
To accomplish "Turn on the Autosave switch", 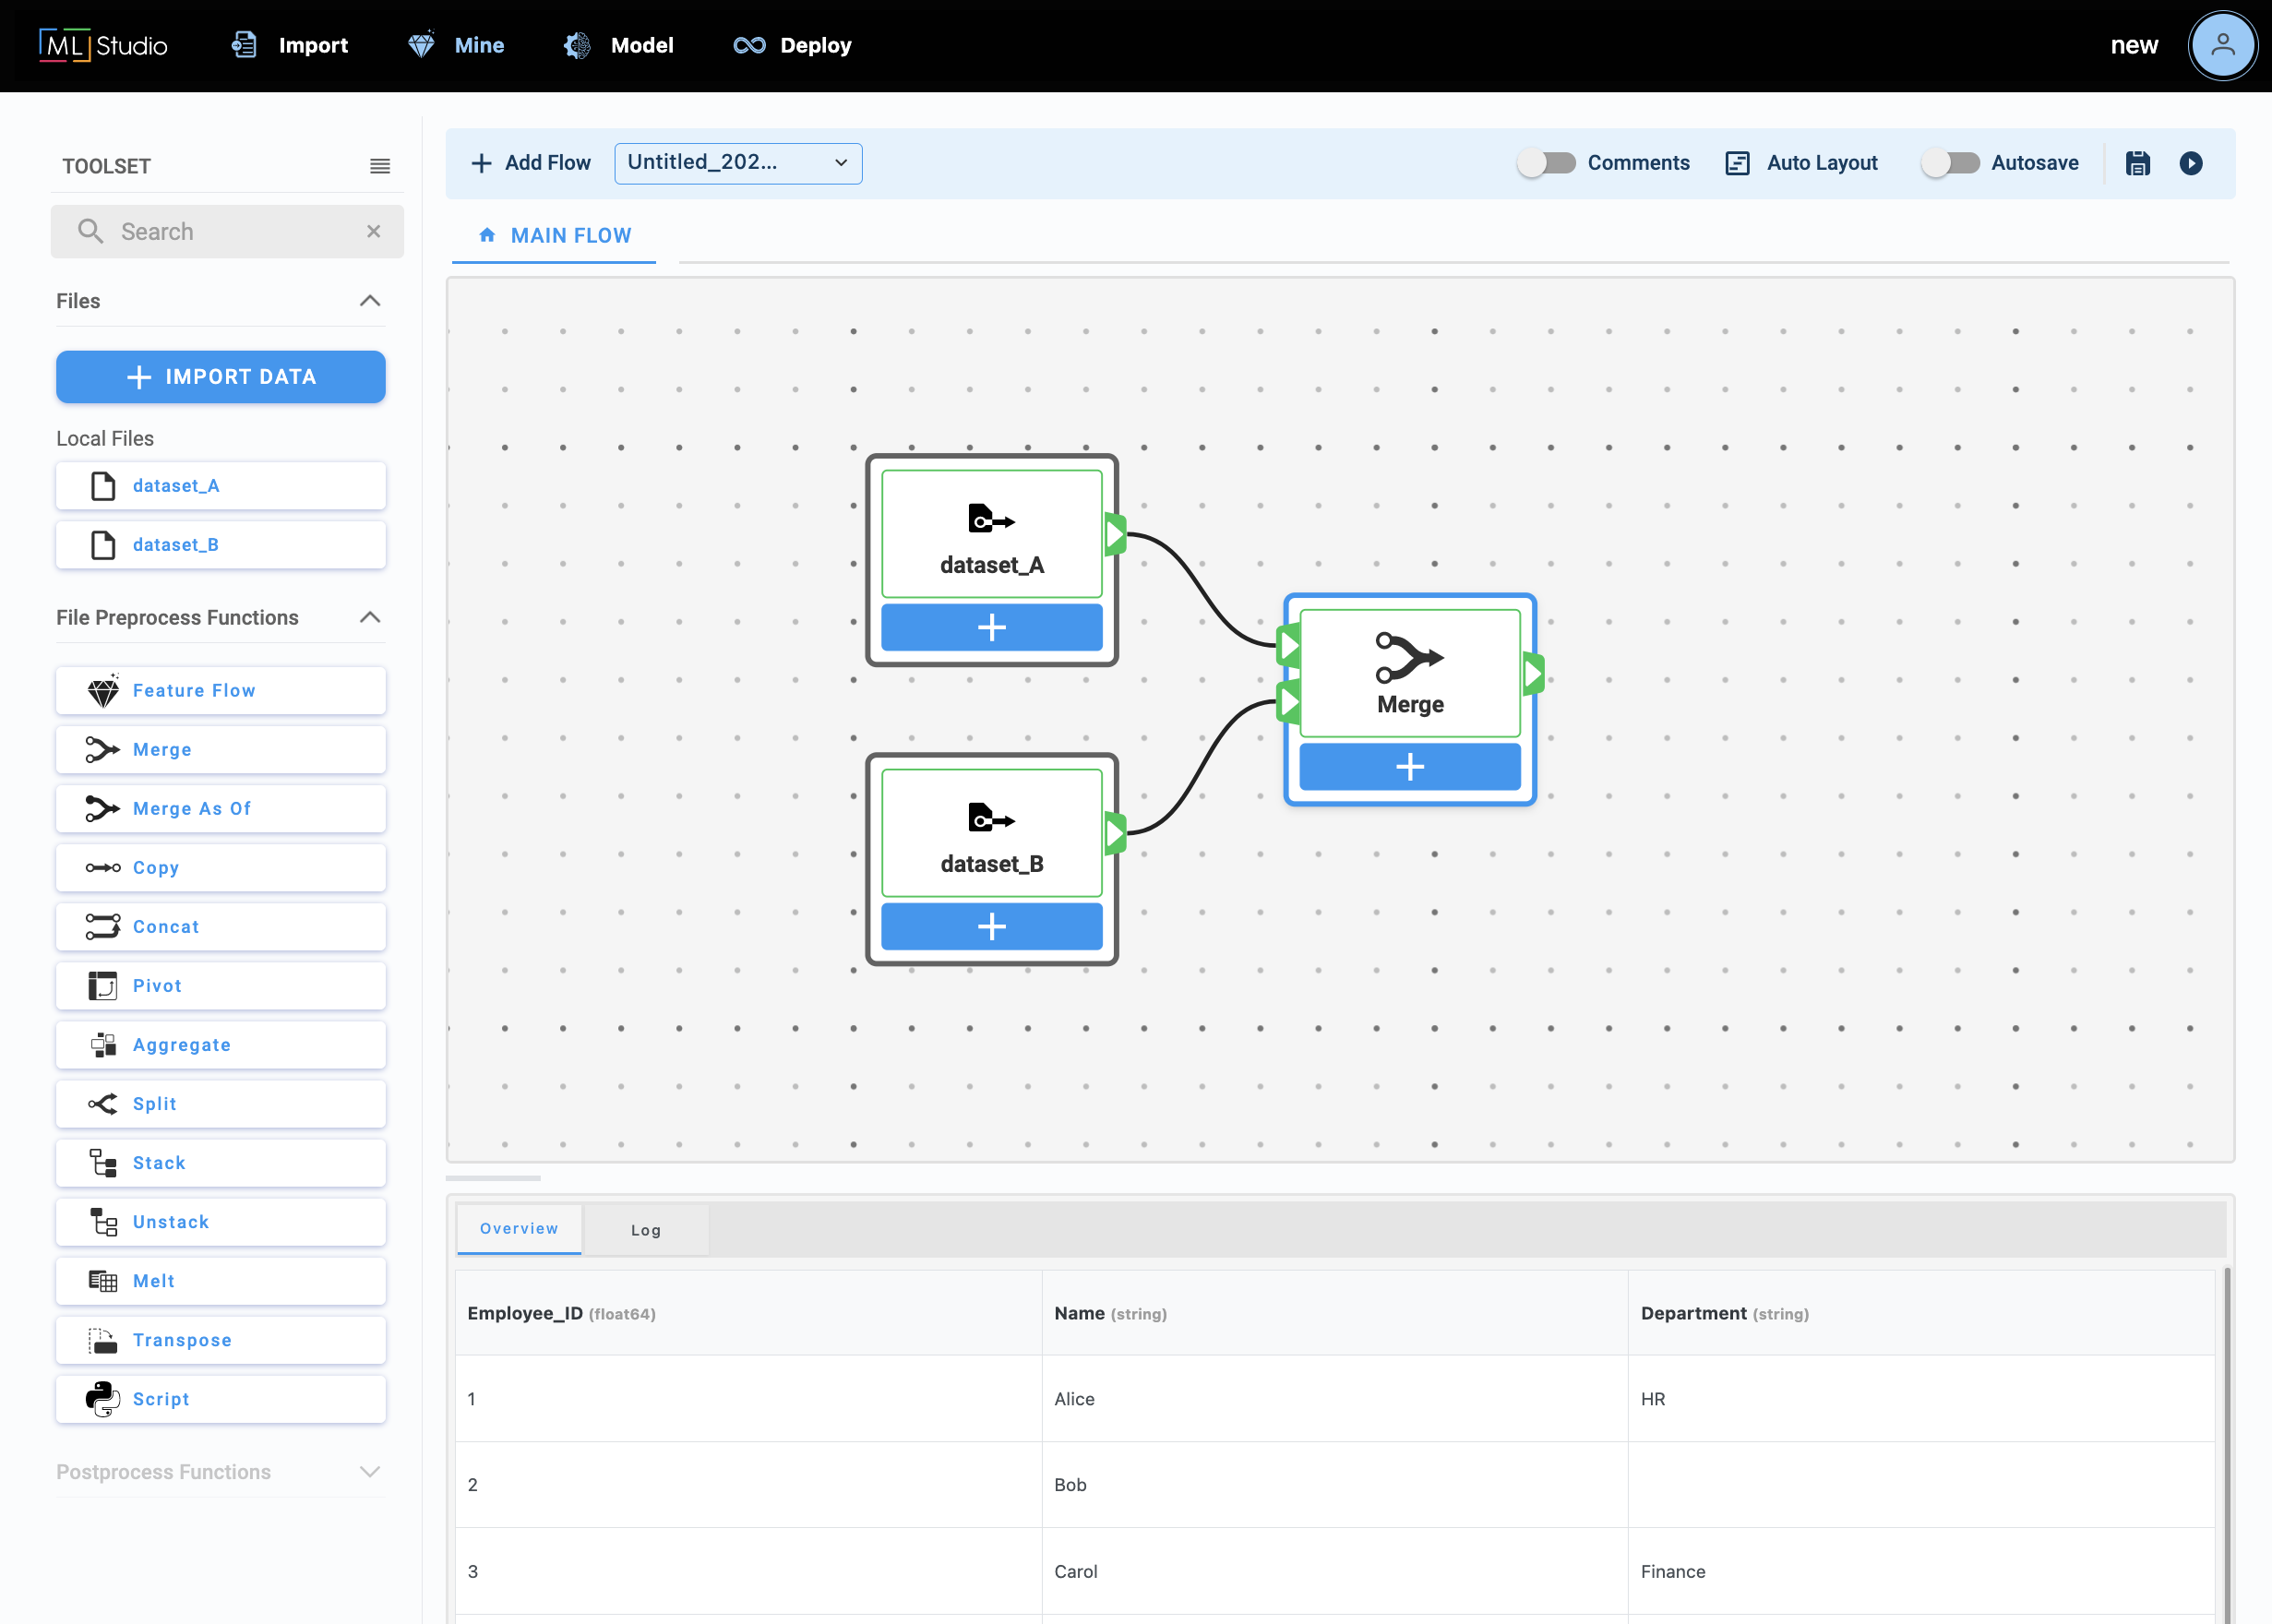I will pyautogui.click(x=1949, y=163).
